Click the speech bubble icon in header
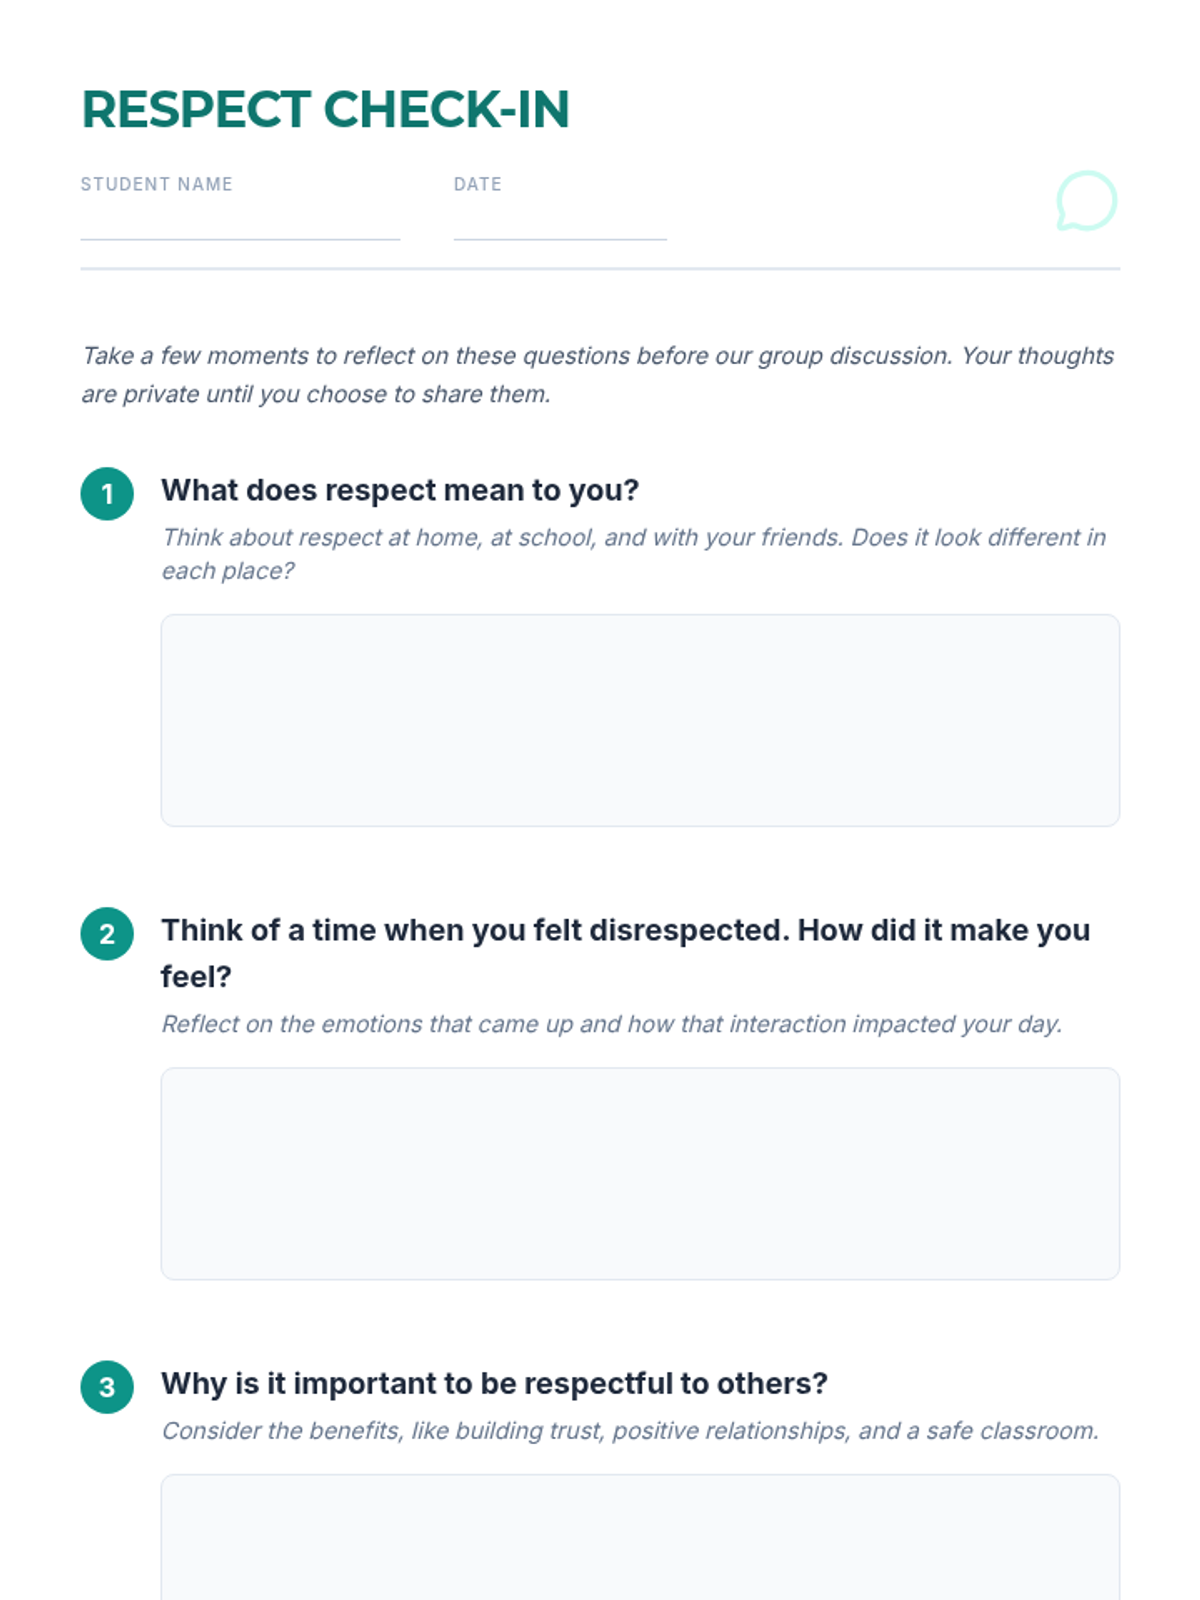This screenshot has width=1200, height=1600. coord(1086,201)
